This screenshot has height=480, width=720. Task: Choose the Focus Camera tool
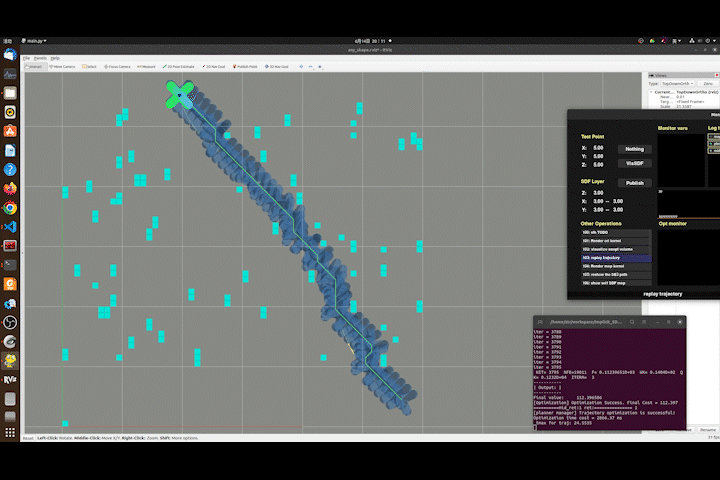coord(117,67)
